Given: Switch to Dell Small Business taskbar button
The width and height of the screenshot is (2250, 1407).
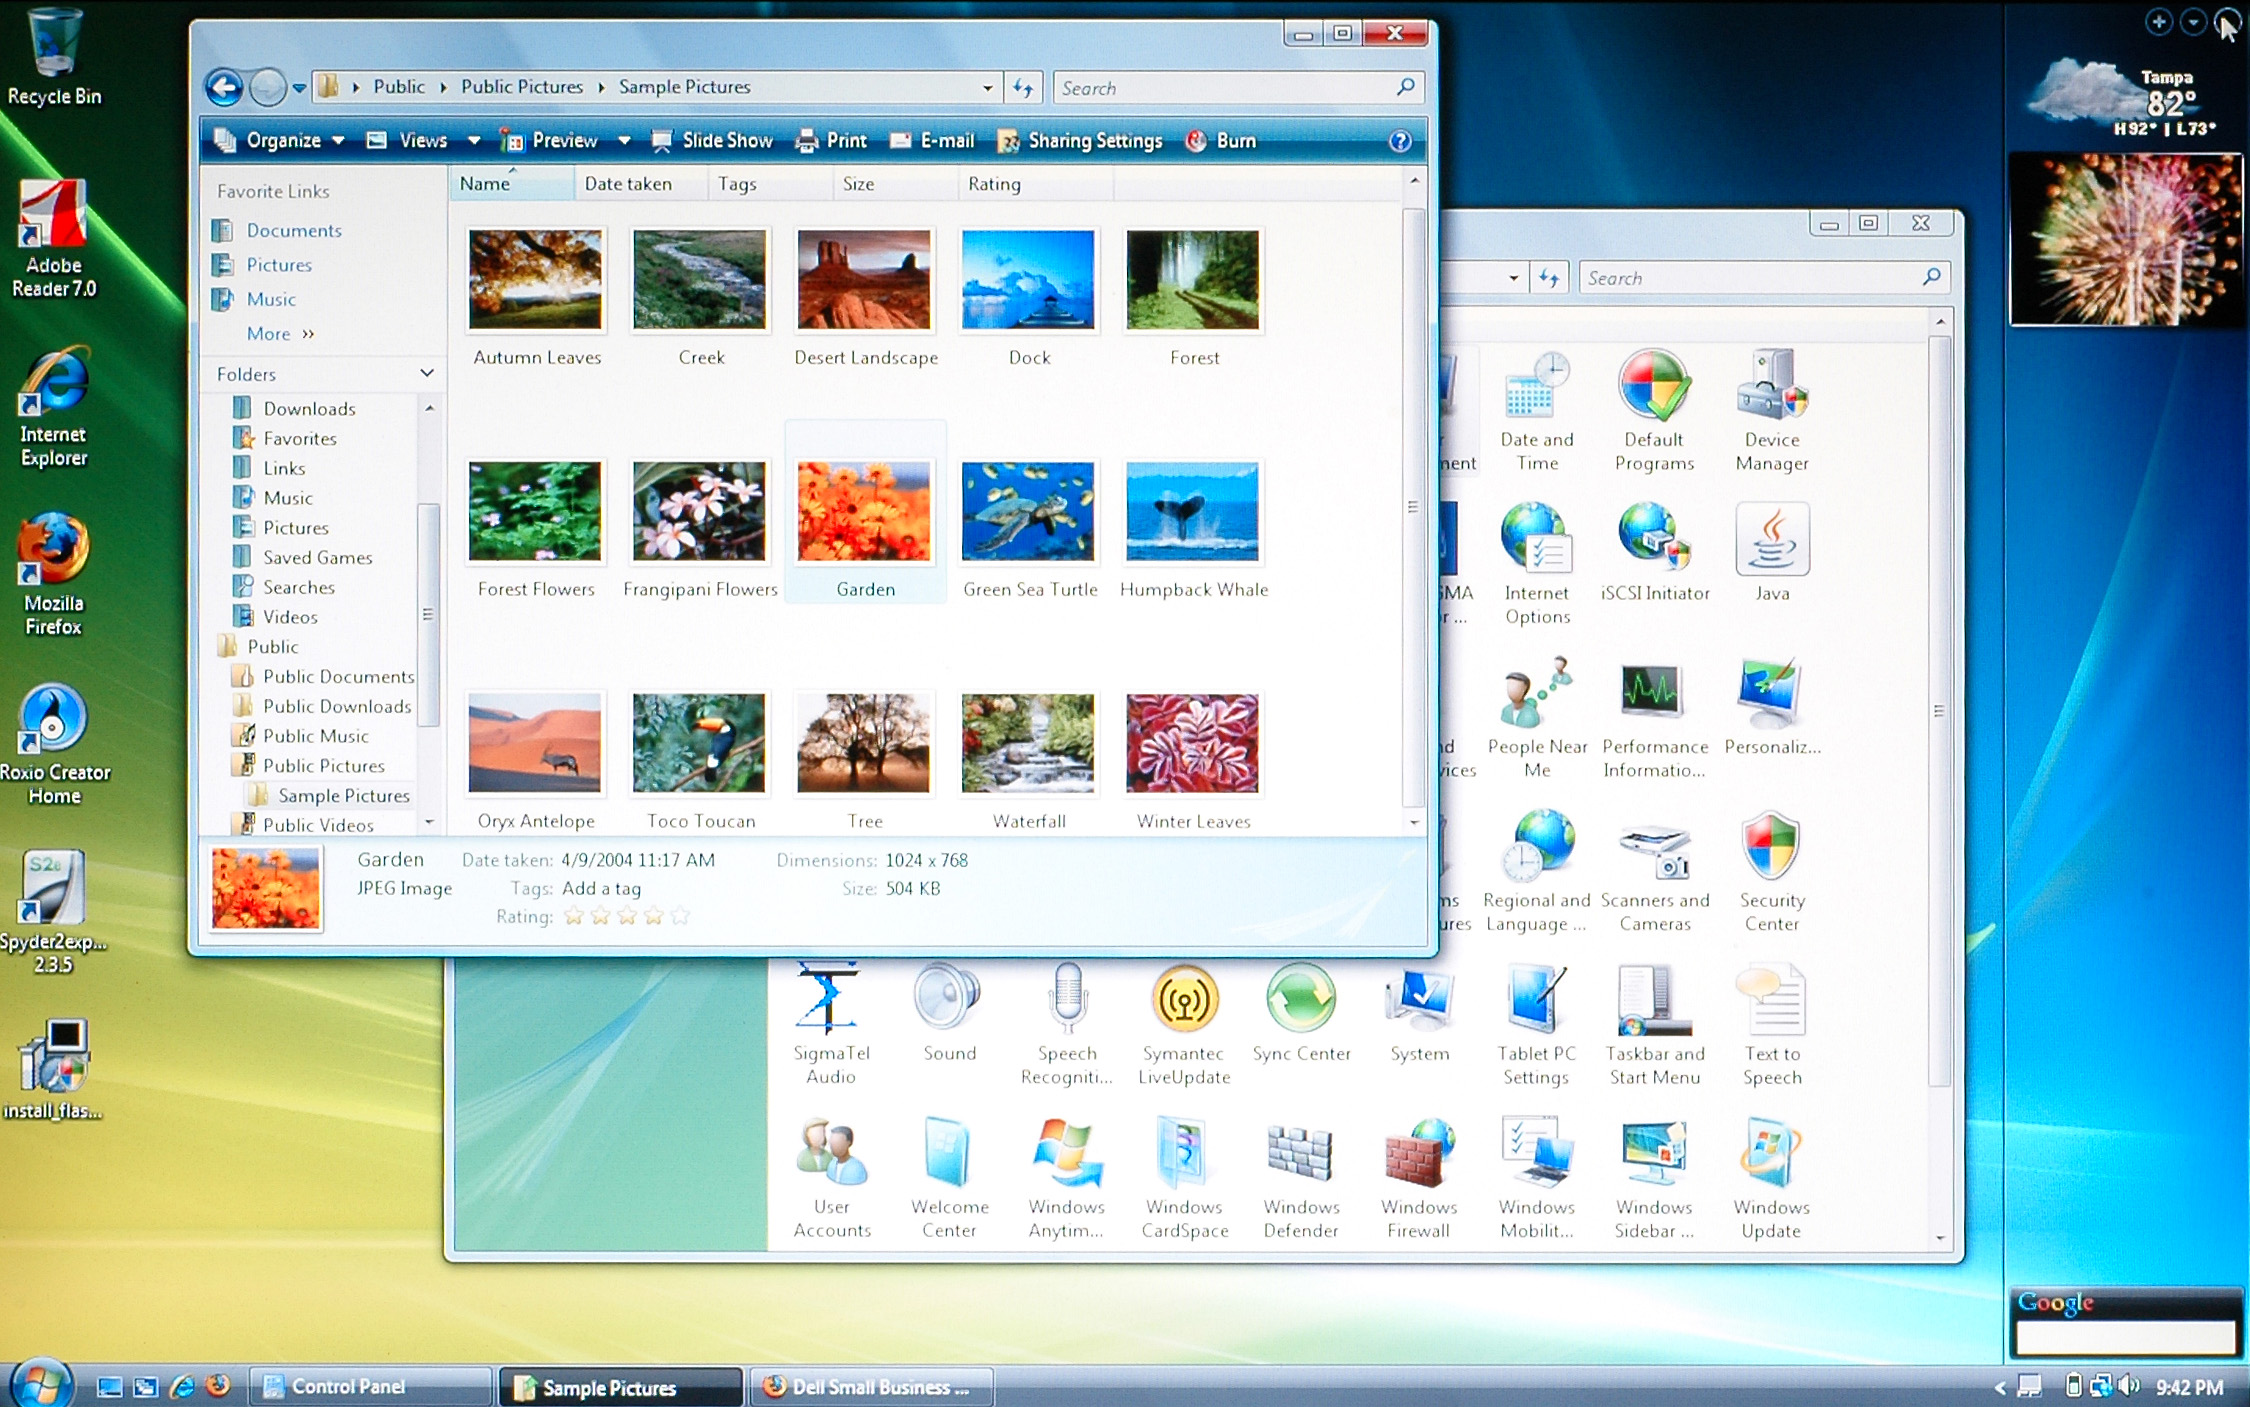Looking at the screenshot, I should (870, 1387).
